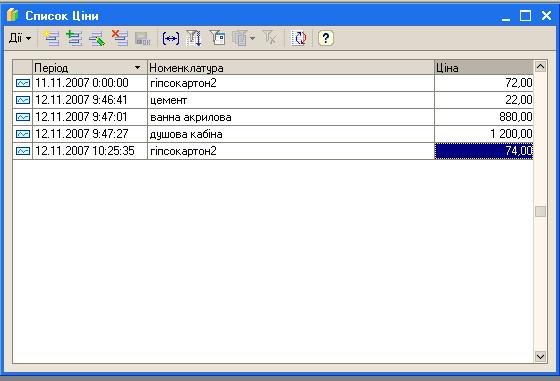Select the душова кабіна cell
The height and width of the screenshot is (381, 560).
click(x=291, y=134)
